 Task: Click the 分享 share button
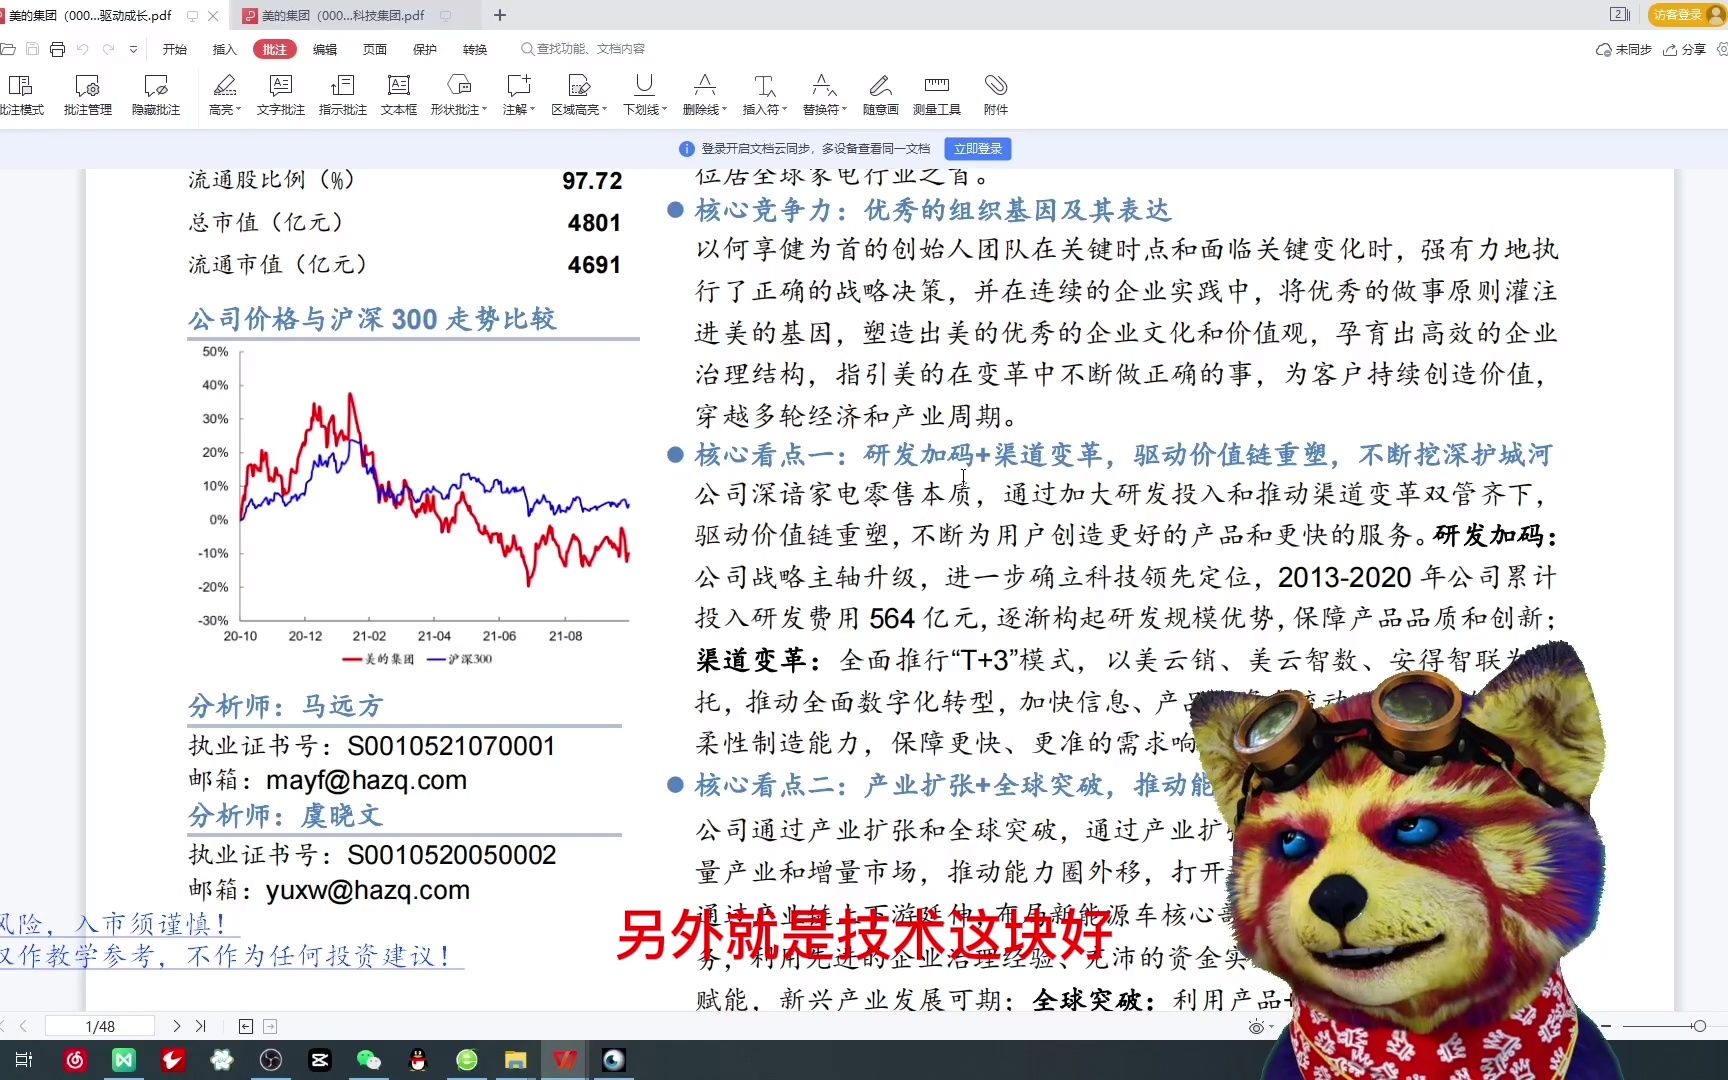(x=1685, y=49)
